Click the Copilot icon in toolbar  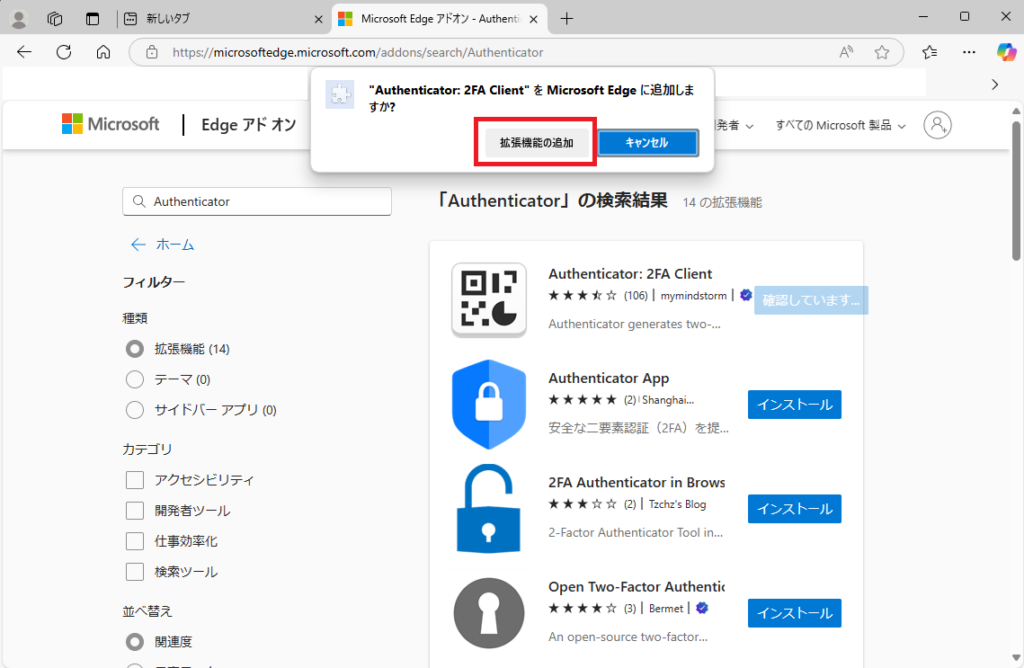pyautogui.click(x=1006, y=52)
